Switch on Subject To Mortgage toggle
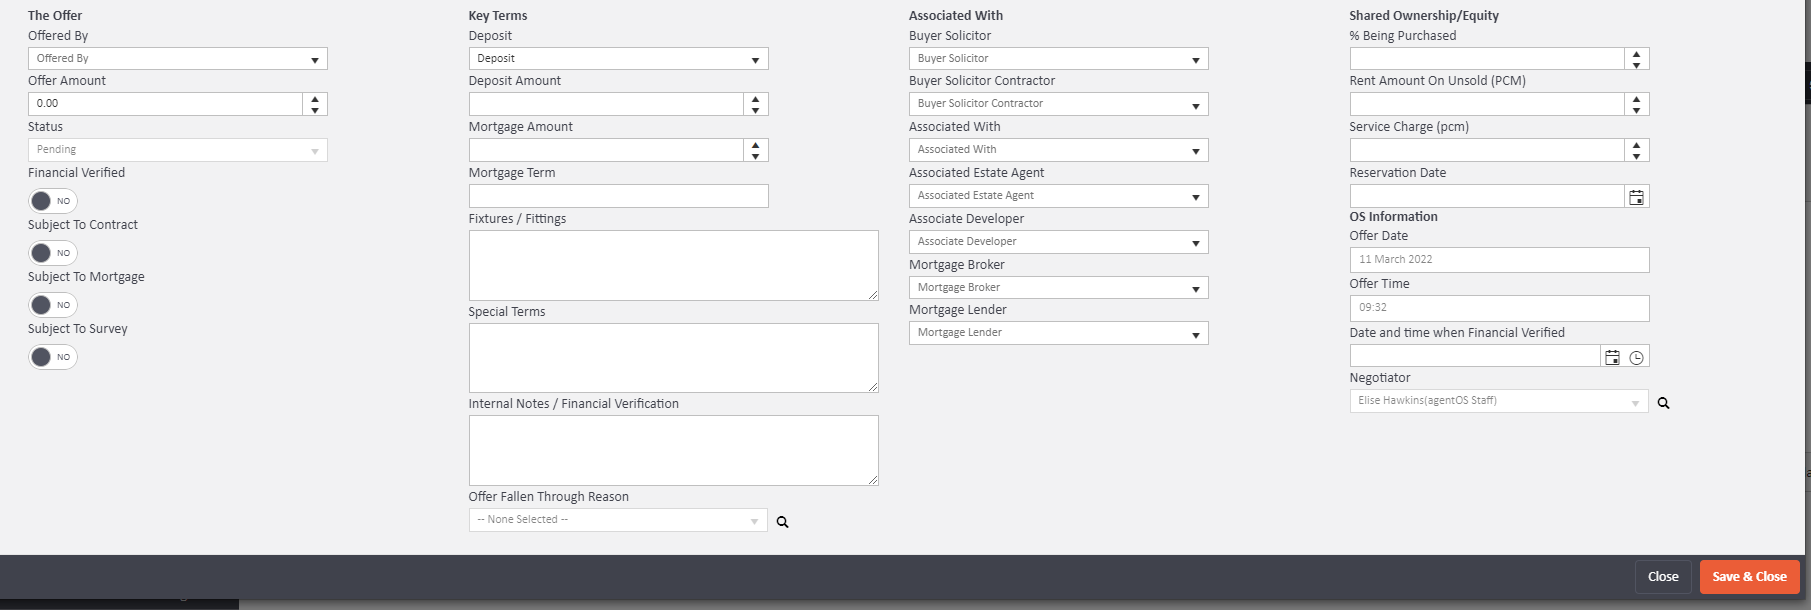 [52, 305]
